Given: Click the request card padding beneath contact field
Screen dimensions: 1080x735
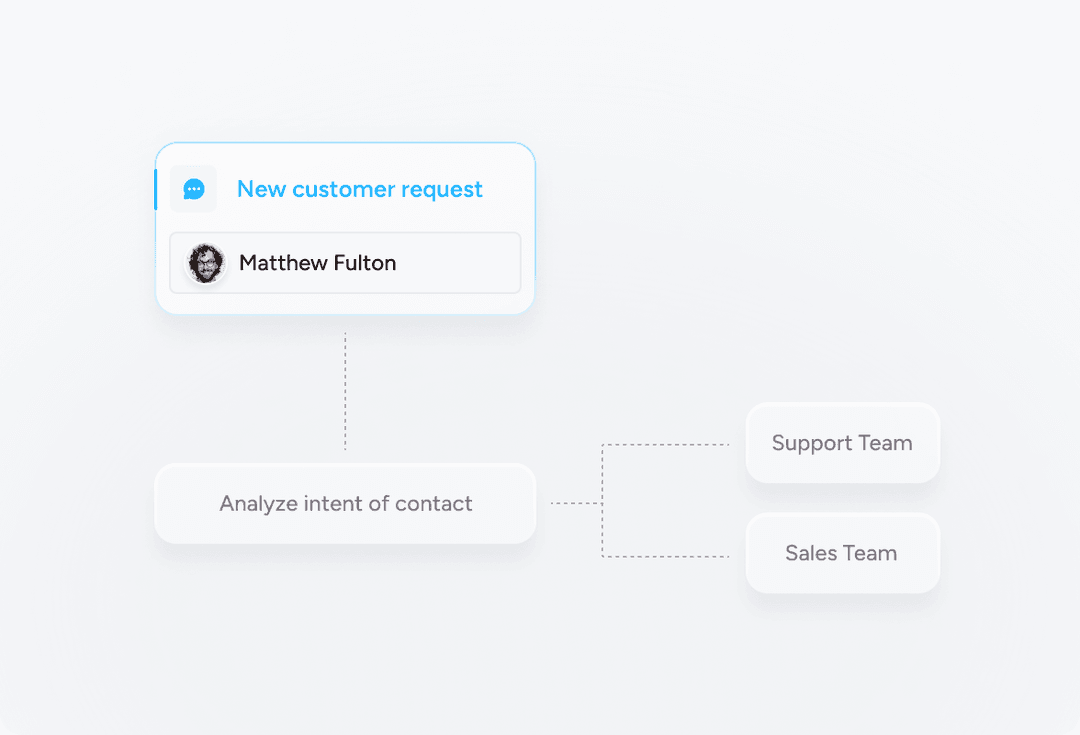Looking at the screenshot, I should point(345,303).
